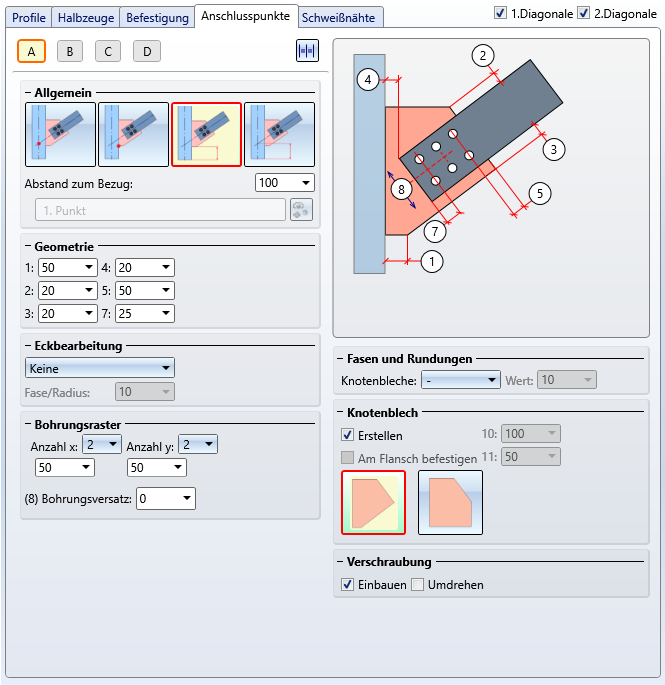The width and height of the screenshot is (665, 685).
Task: Click dimension marker 3 in preview
Action: 554,149
